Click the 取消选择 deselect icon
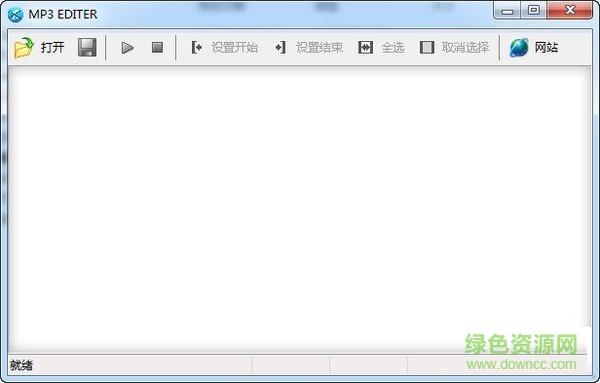 427,48
